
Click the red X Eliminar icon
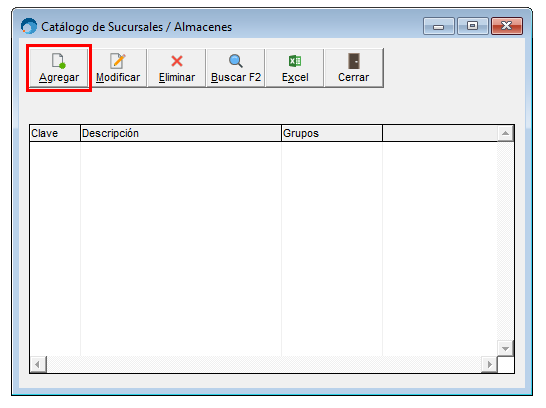tap(177, 61)
